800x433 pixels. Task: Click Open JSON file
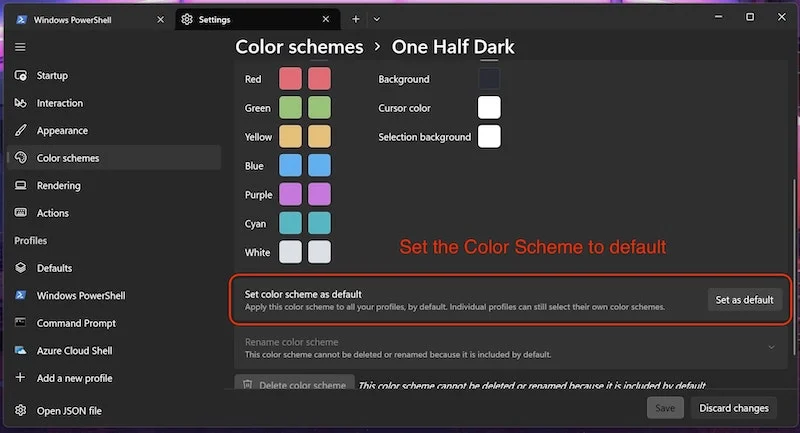pyautogui.click(x=114, y=411)
